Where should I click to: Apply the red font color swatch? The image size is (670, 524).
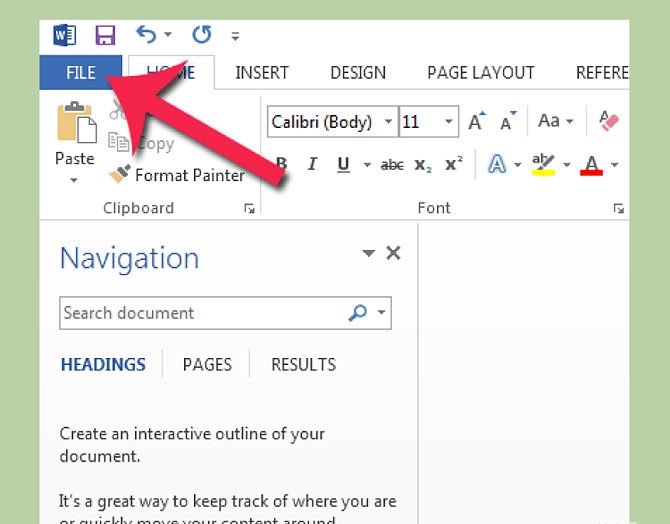(x=592, y=165)
